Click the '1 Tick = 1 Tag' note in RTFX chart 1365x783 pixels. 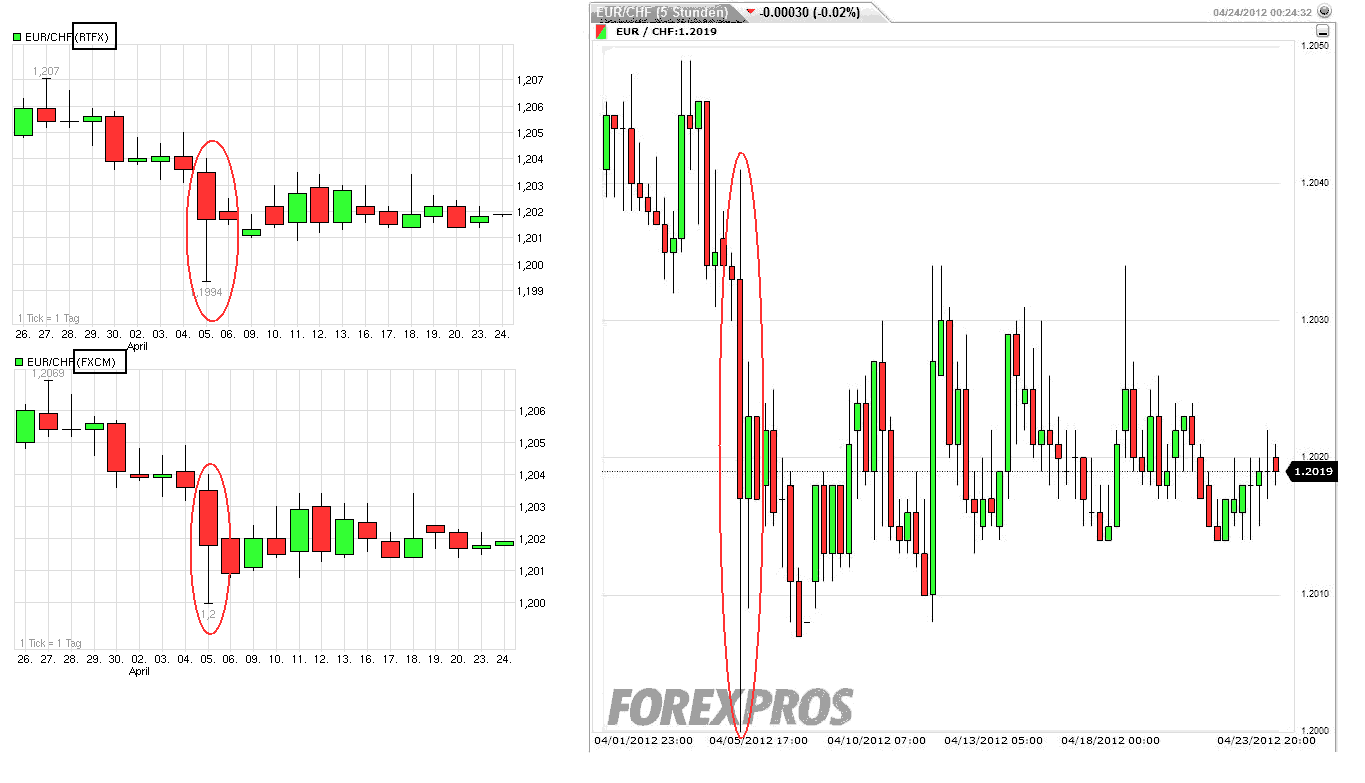click(49, 318)
